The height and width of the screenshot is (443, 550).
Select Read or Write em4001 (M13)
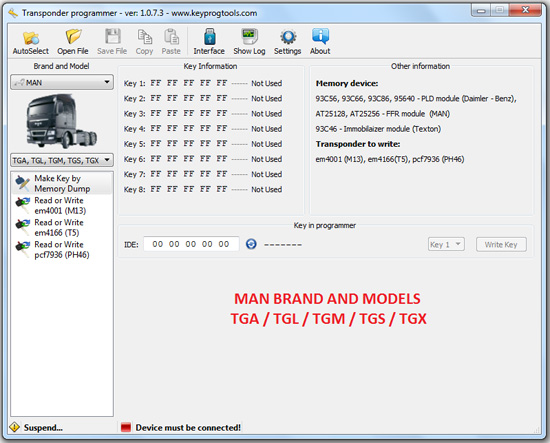tap(62, 206)
